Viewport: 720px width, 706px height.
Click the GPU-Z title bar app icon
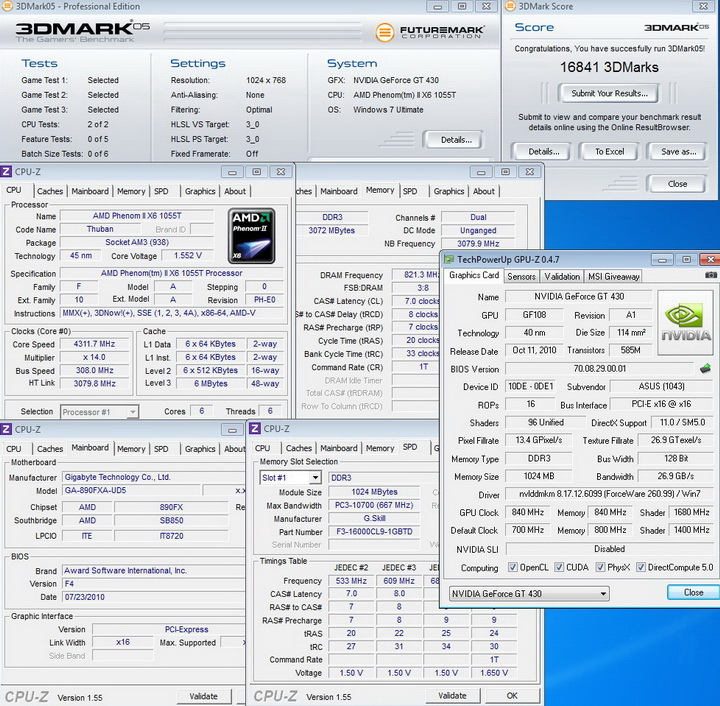pyautogui.click(x=449, y=259)
